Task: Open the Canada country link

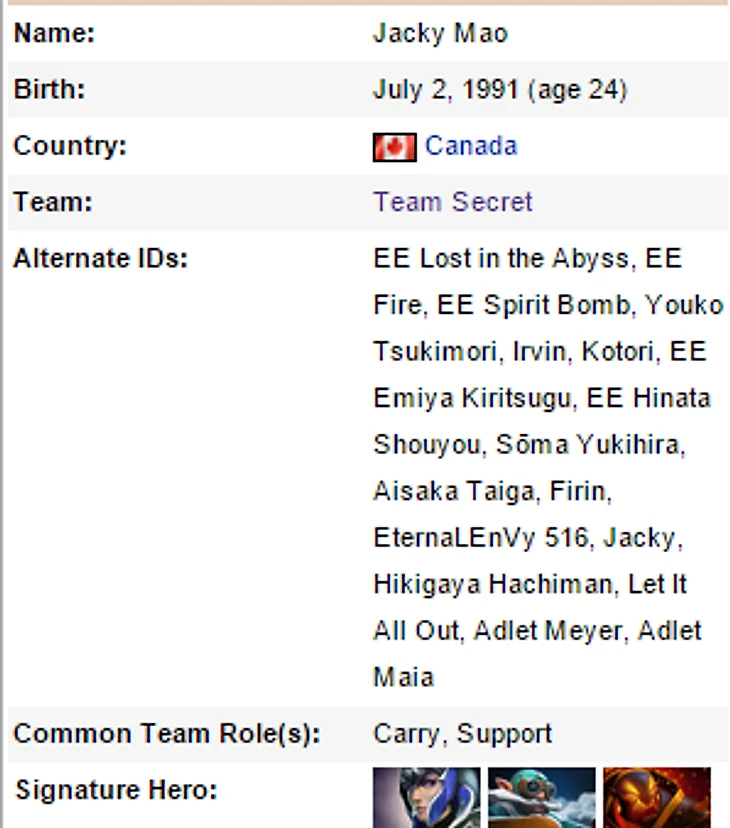Action: point(471,146)
